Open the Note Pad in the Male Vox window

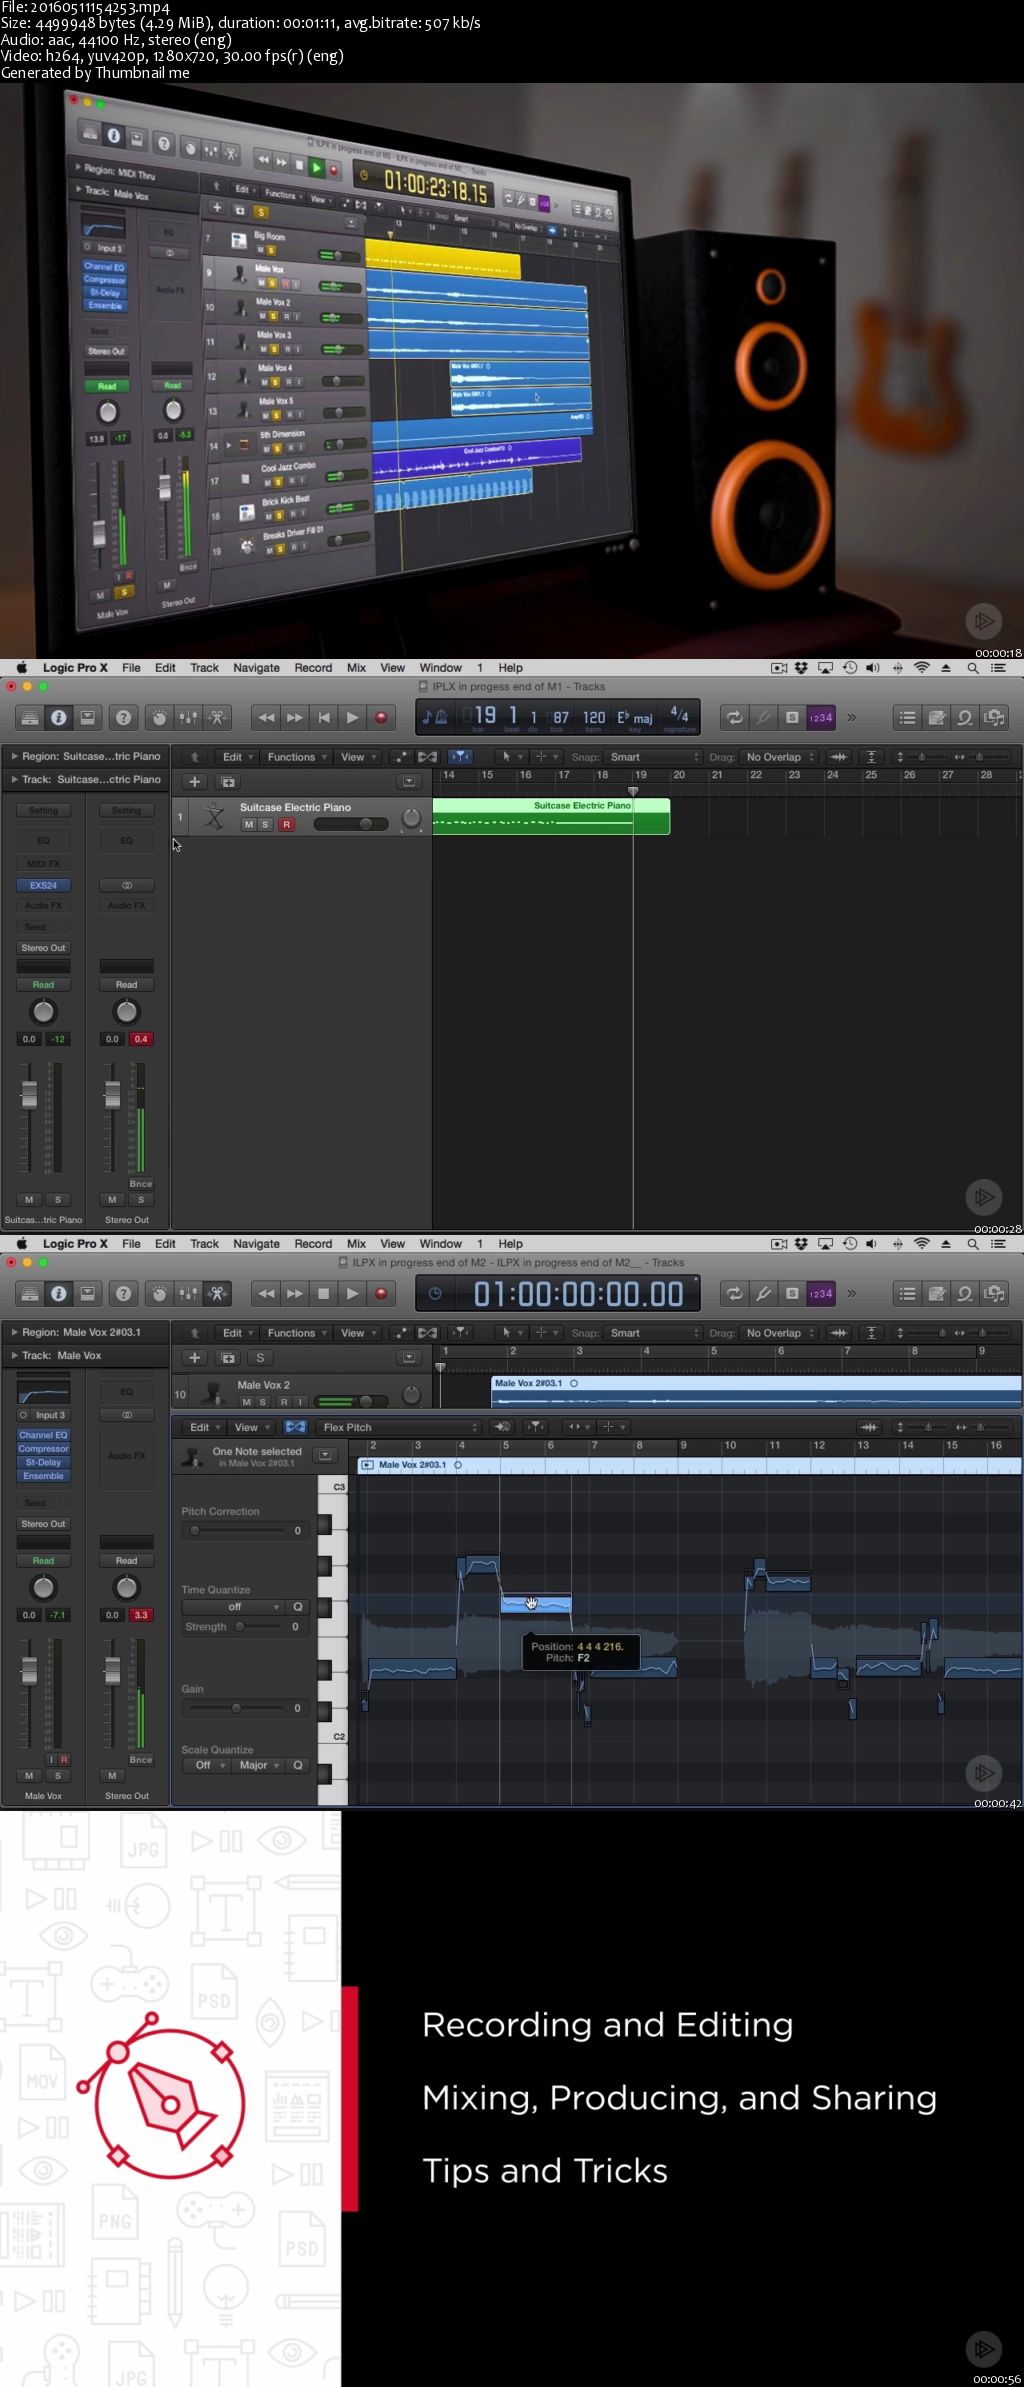936,1293
